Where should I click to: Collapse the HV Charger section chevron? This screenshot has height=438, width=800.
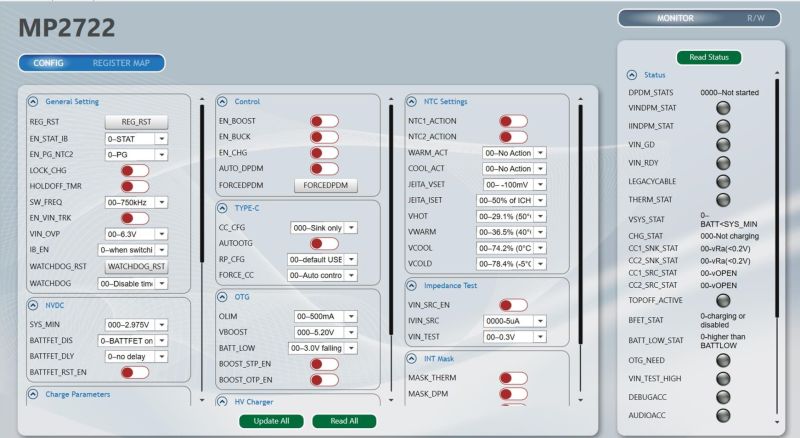[222, 402]
